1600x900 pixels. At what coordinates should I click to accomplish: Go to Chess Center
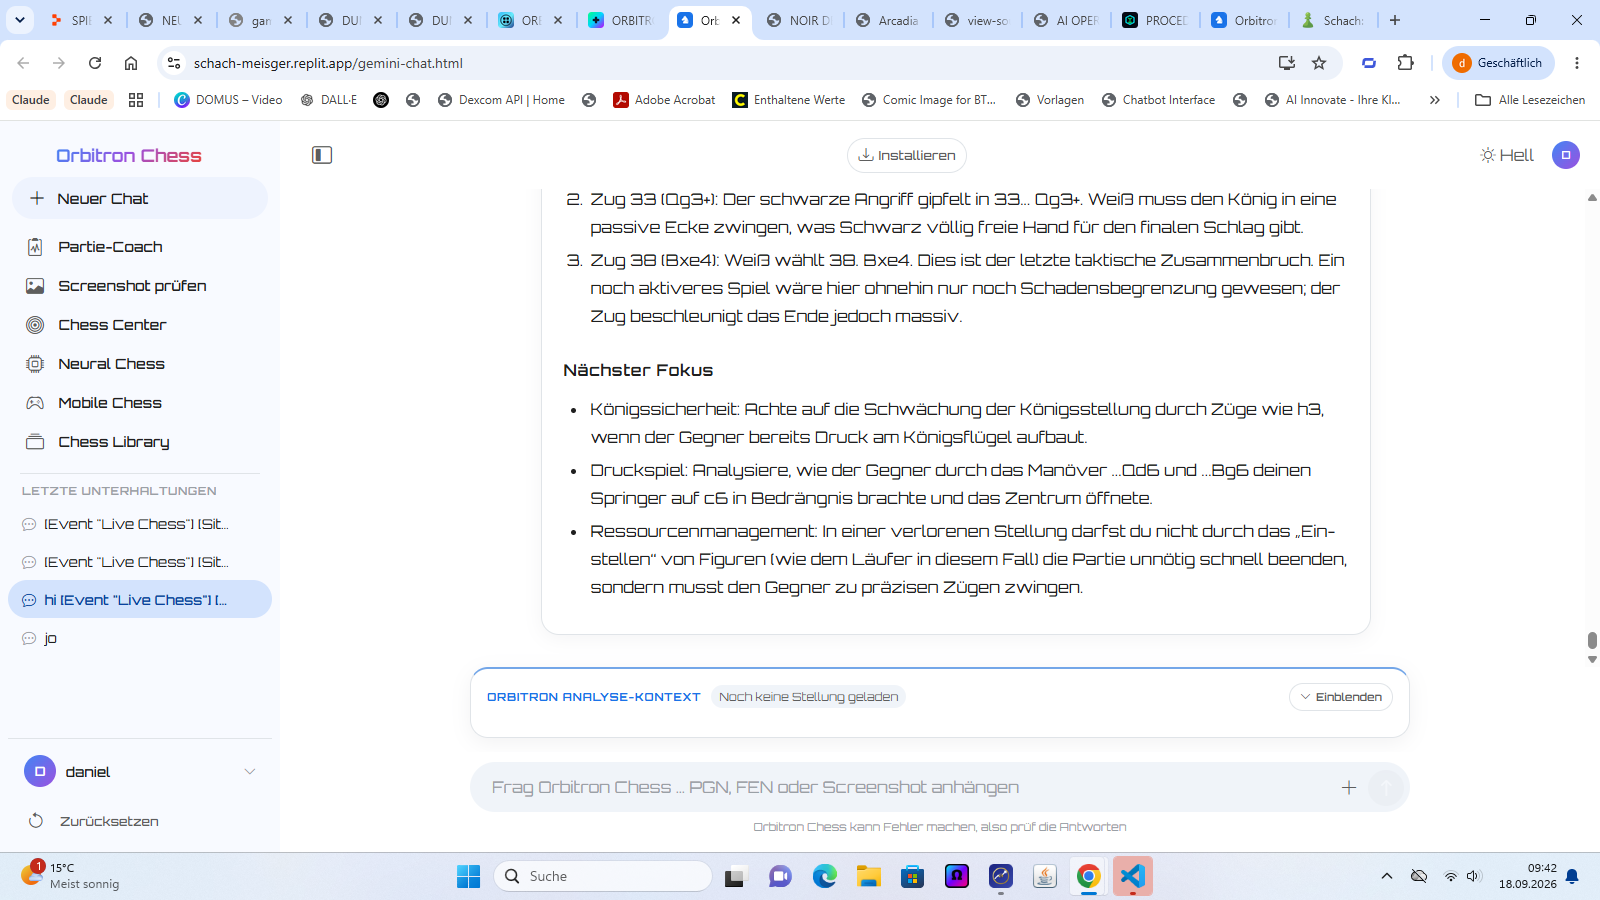[x=140, y=325]
